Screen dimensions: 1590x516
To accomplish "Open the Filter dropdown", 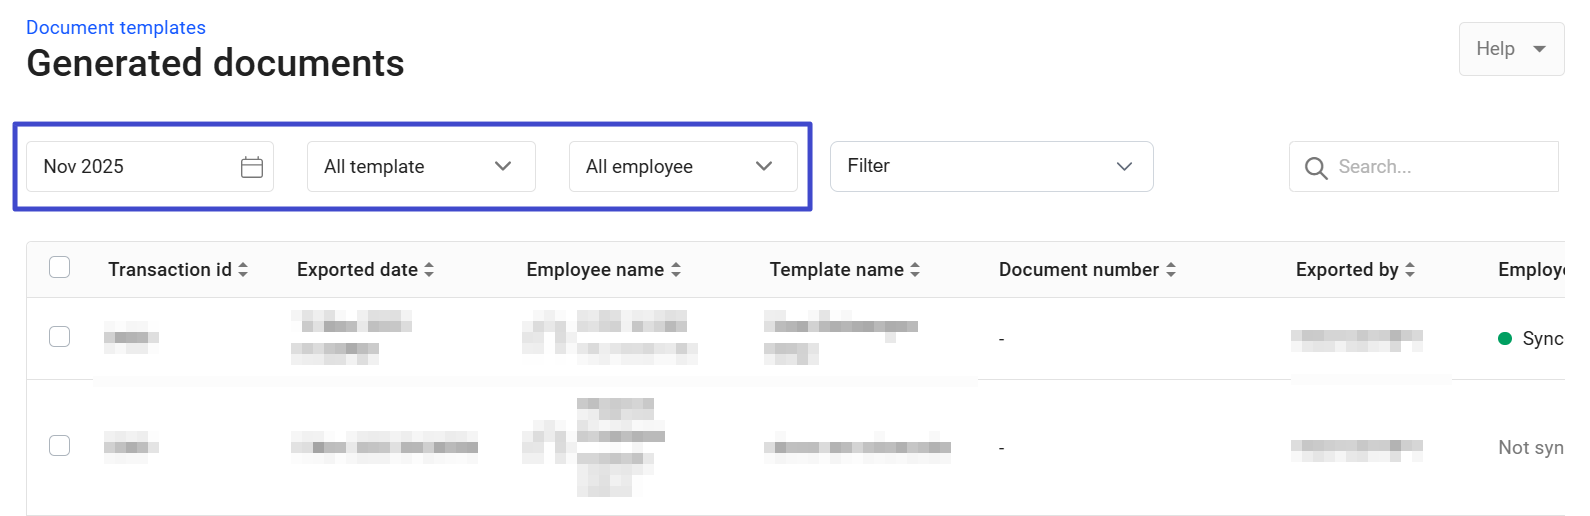I will 990,166.
